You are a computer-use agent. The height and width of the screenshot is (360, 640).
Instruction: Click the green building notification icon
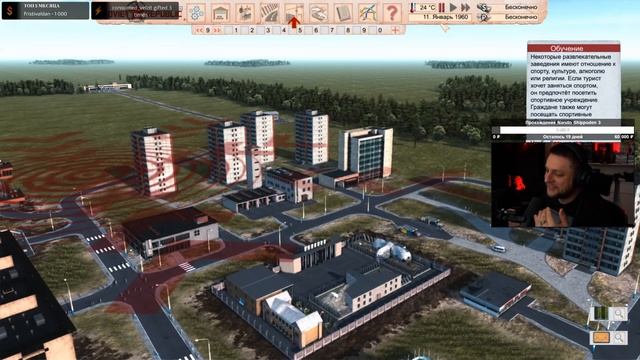pyautogui.click(x=601, y=313)
